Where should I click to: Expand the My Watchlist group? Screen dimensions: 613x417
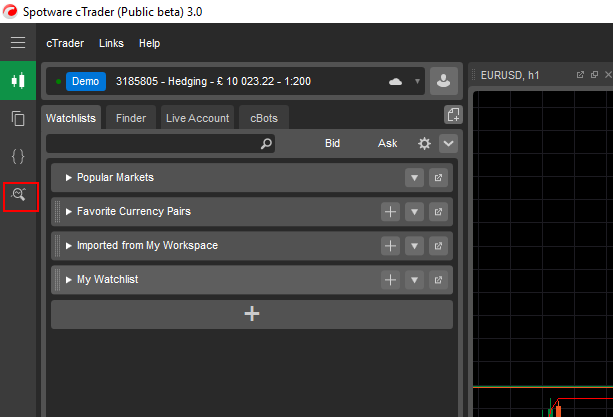click(68, 279)
